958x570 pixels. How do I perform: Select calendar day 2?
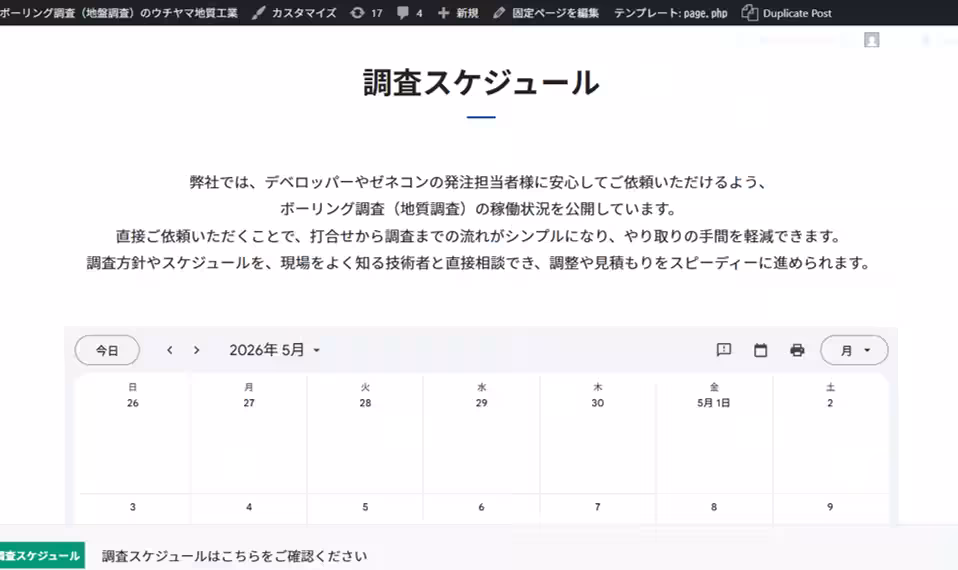(x=830, y=403)
